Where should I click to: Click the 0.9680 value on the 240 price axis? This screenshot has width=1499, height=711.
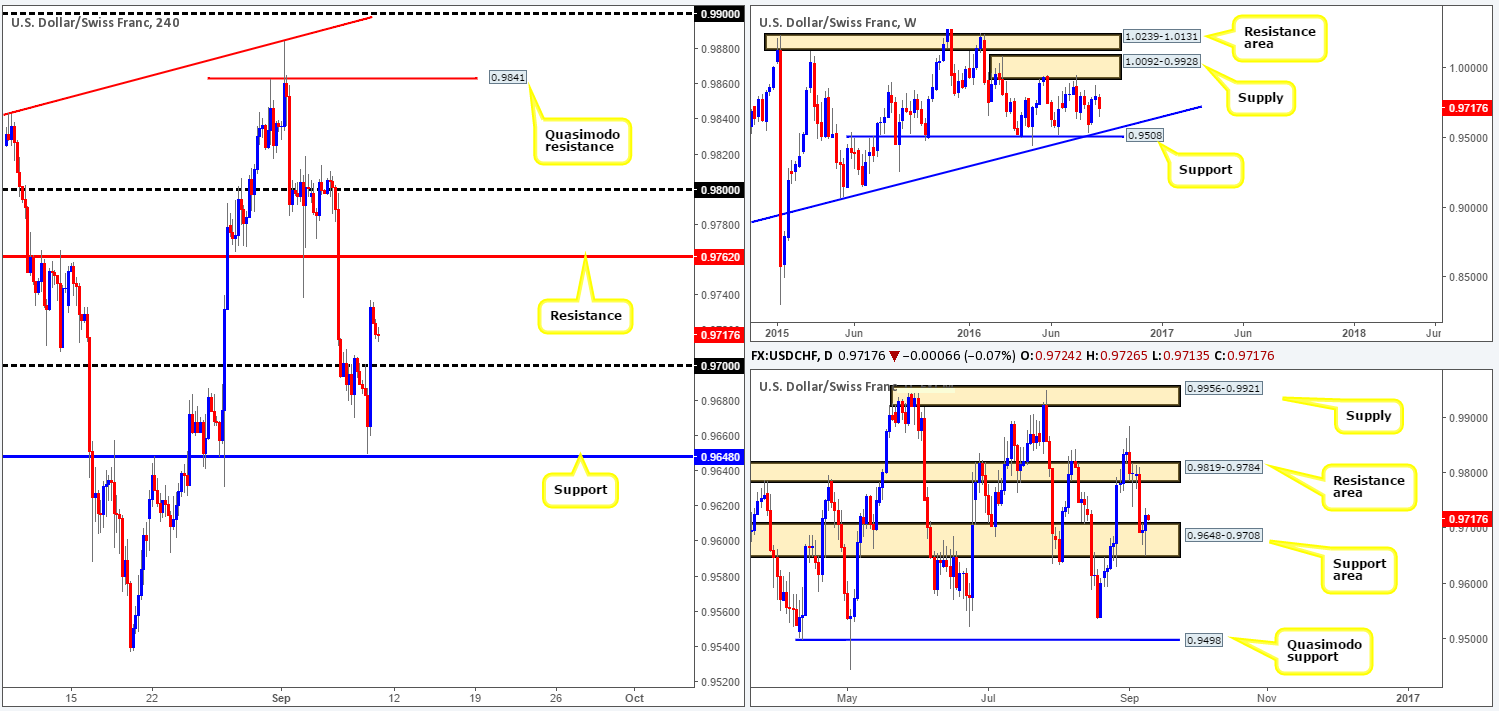pyautogui.click(x=720, y=401)
